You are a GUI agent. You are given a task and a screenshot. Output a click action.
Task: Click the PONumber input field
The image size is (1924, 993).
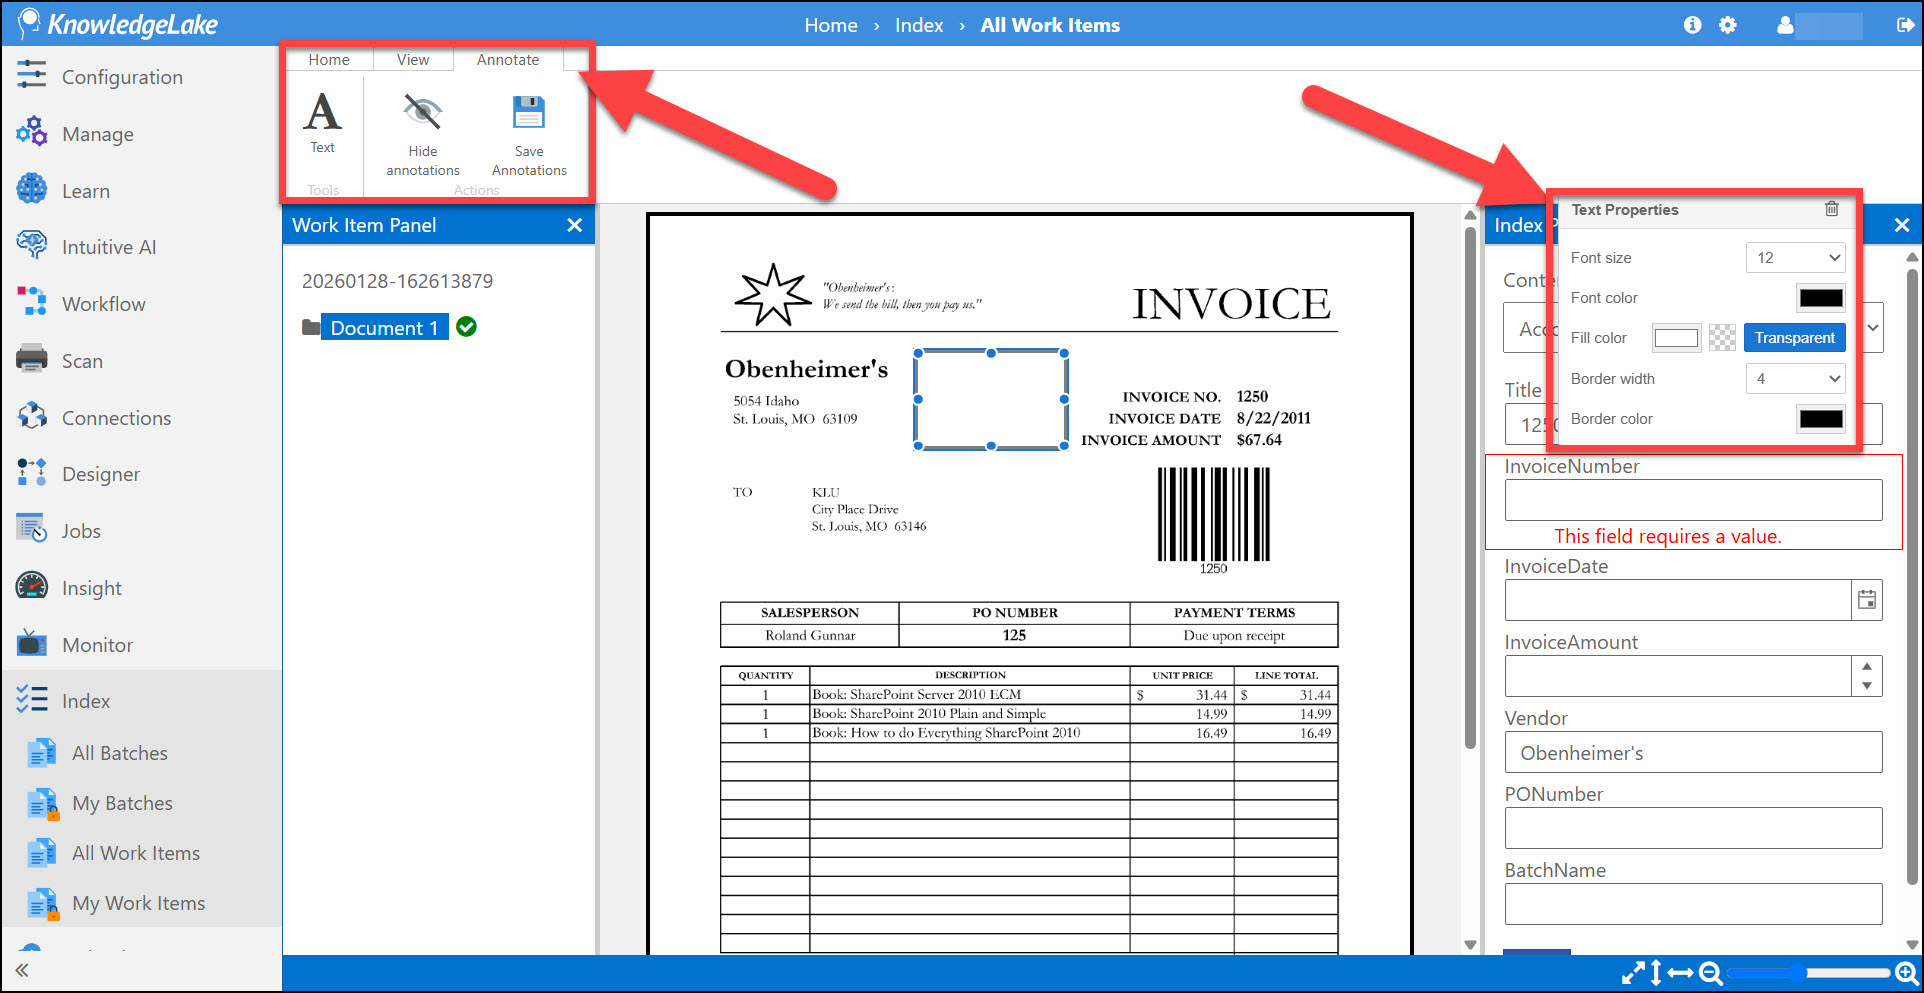(x=1693, y=828)
